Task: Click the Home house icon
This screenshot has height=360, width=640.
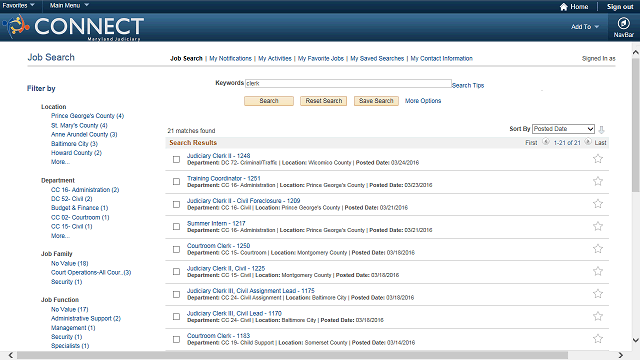Action: [564, 7]
